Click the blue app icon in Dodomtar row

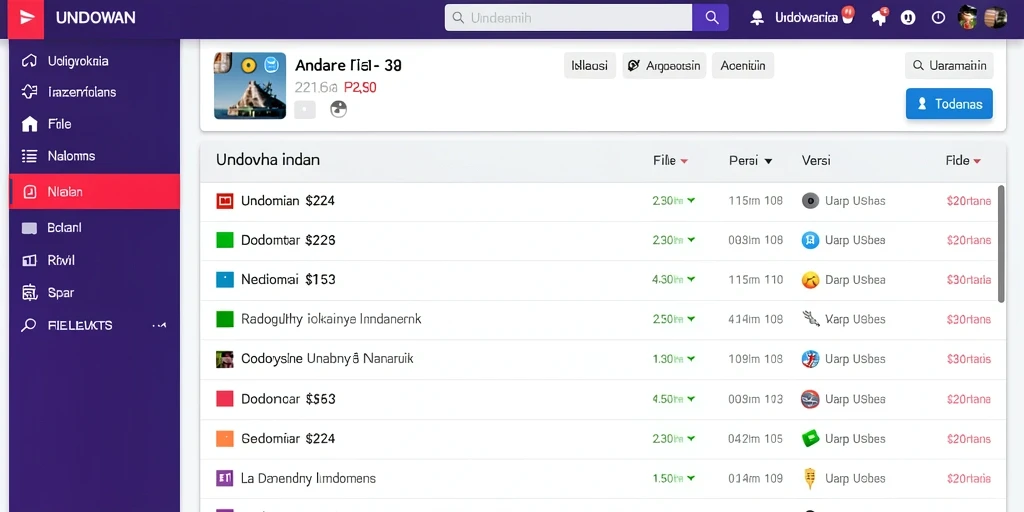click(810, 240)
